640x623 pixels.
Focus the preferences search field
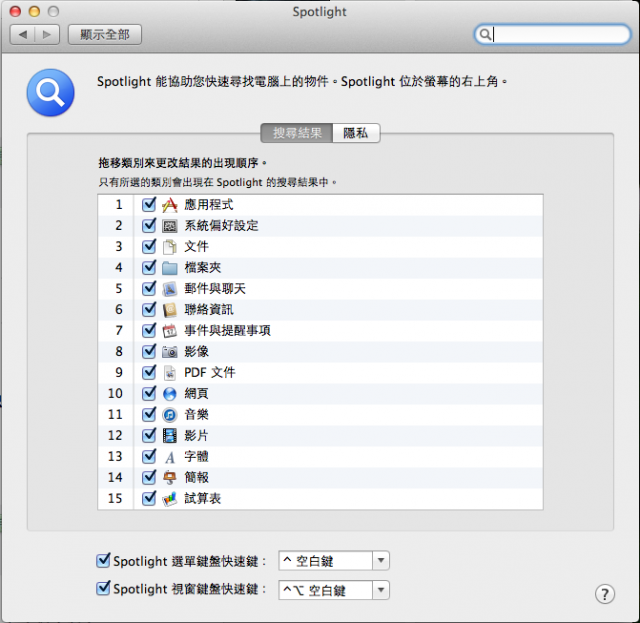pyautogui.click(x=552, y=34)
